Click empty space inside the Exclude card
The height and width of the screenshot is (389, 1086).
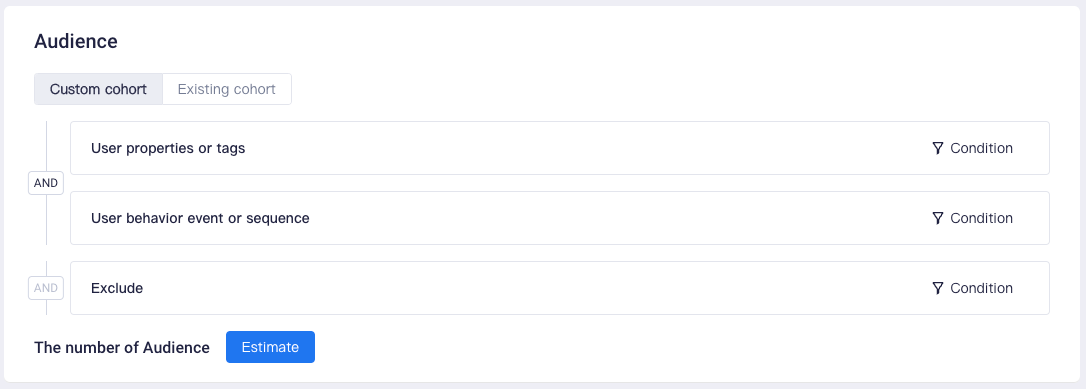click(x=533, y=288)
